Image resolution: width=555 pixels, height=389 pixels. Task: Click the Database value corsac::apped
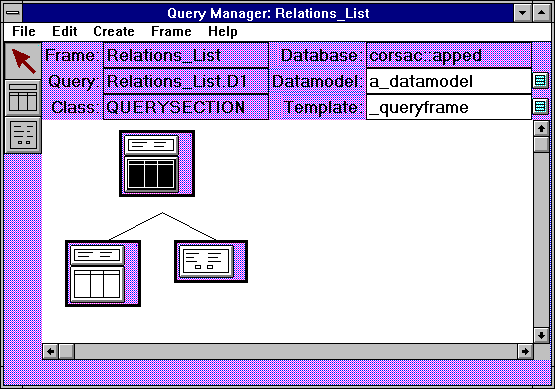click(x=449, y=55)
